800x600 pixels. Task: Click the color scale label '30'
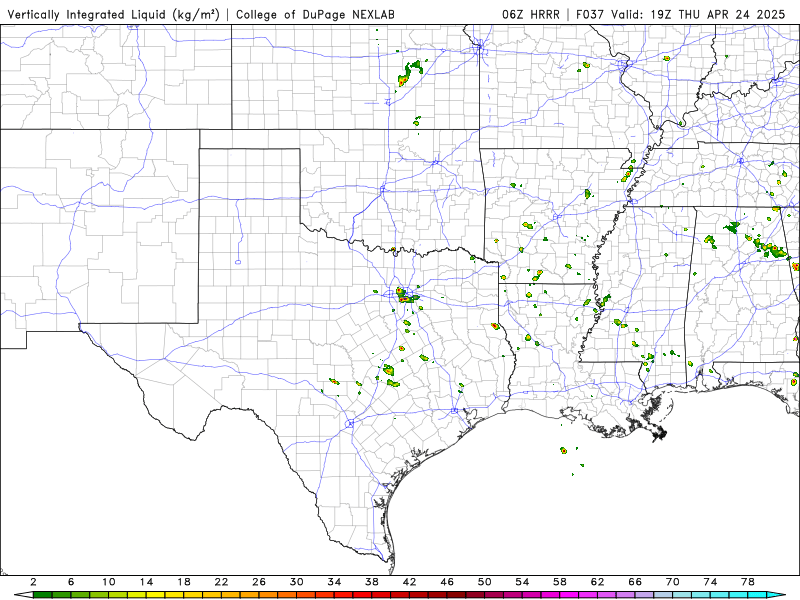coord(297,582)
